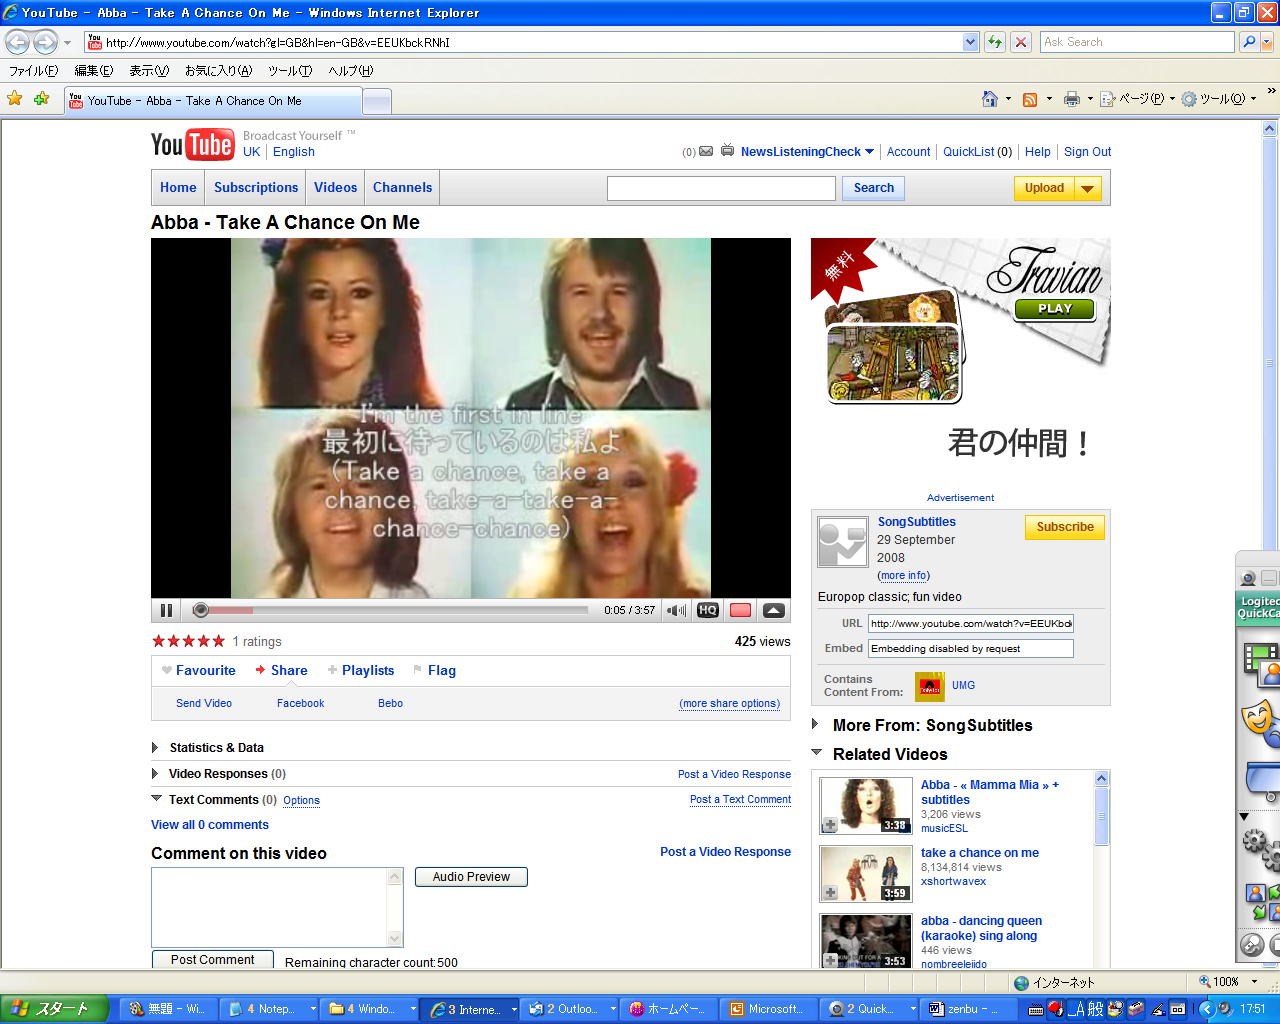Toggle HQ high quality video mode
The image size is (1280, 1024).
[x=708, y=610]
